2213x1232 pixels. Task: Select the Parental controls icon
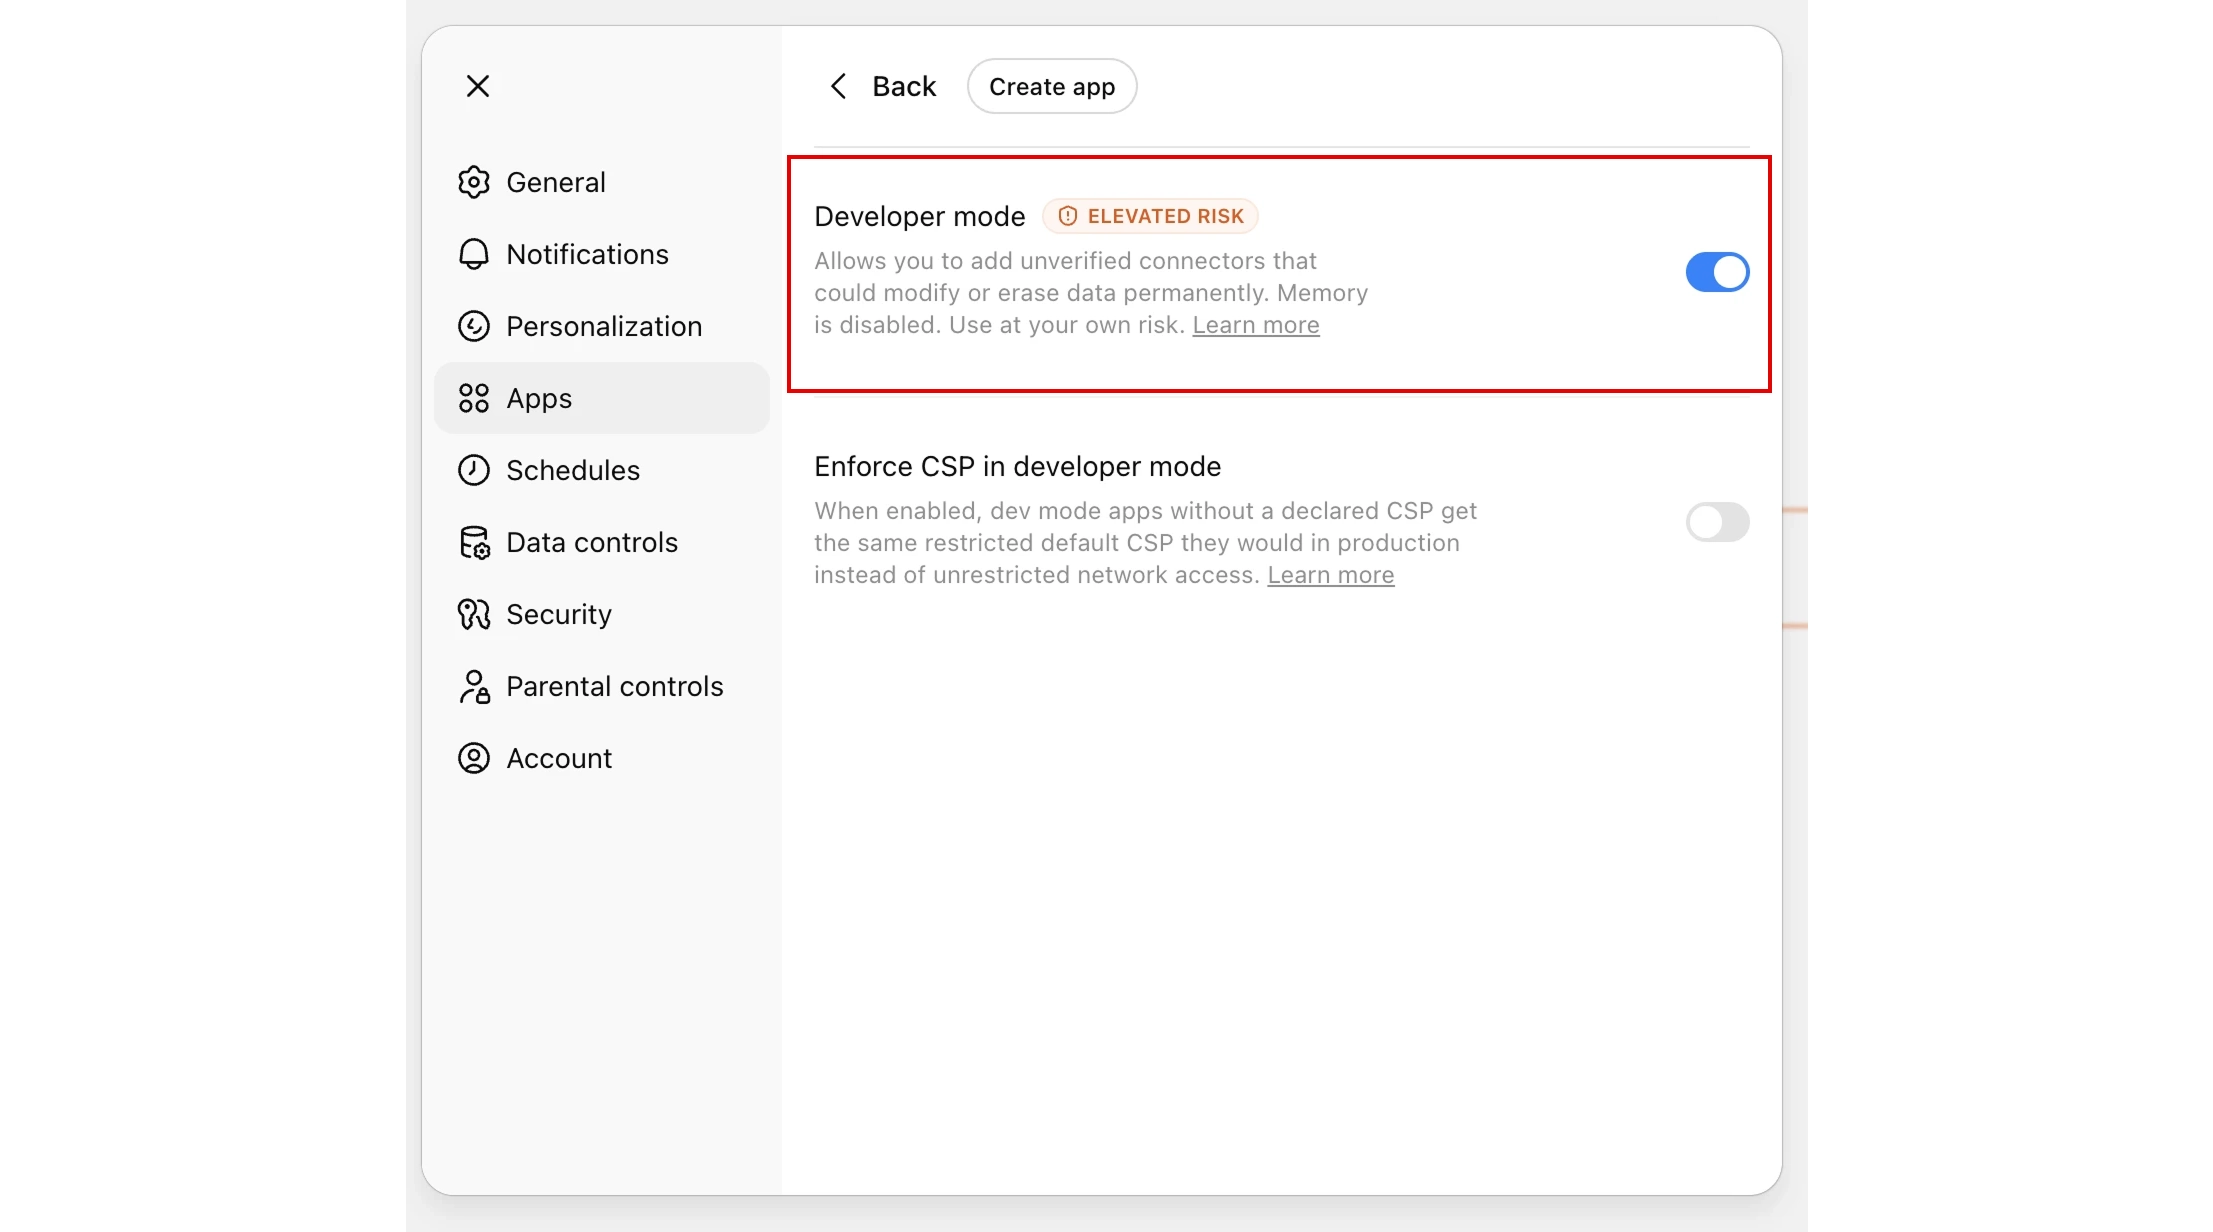474,686
